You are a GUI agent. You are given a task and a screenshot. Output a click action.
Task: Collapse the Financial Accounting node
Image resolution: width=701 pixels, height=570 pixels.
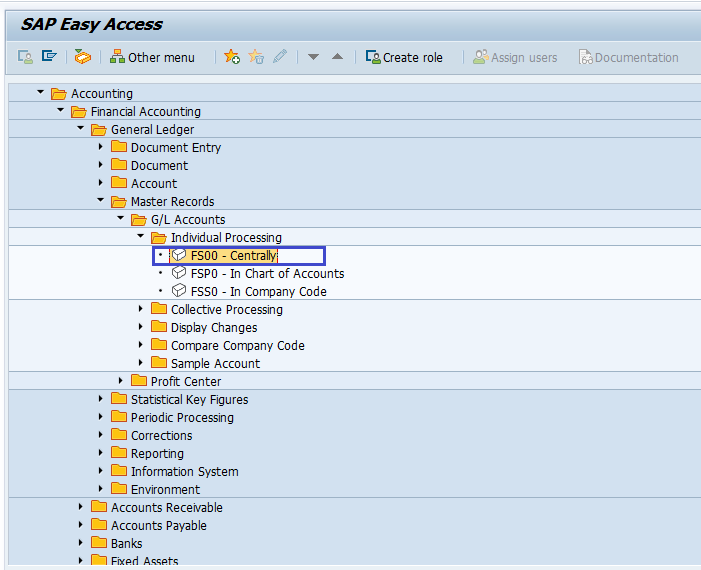61,110
